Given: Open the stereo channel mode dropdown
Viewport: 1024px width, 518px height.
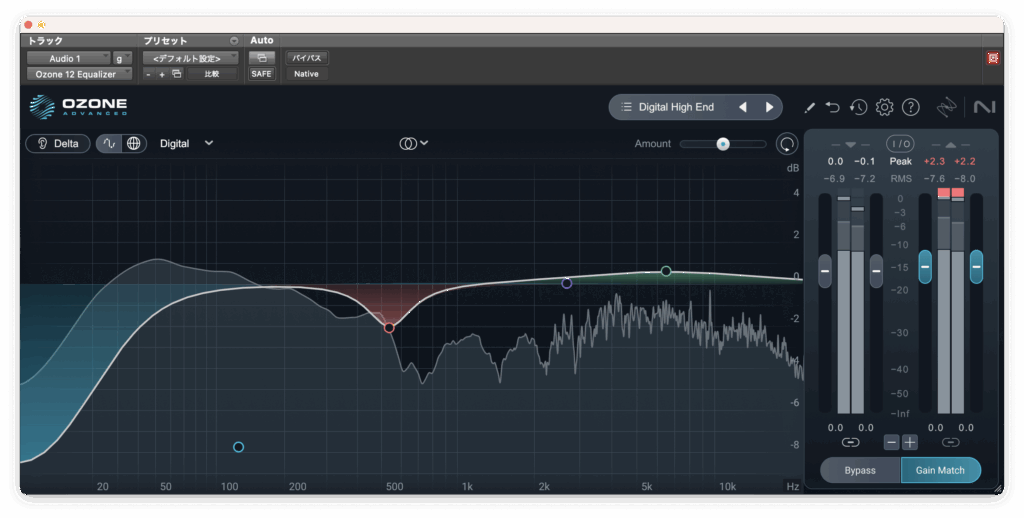Looking at the screenshot, I should pyautogui.click(x=413, y=143).
